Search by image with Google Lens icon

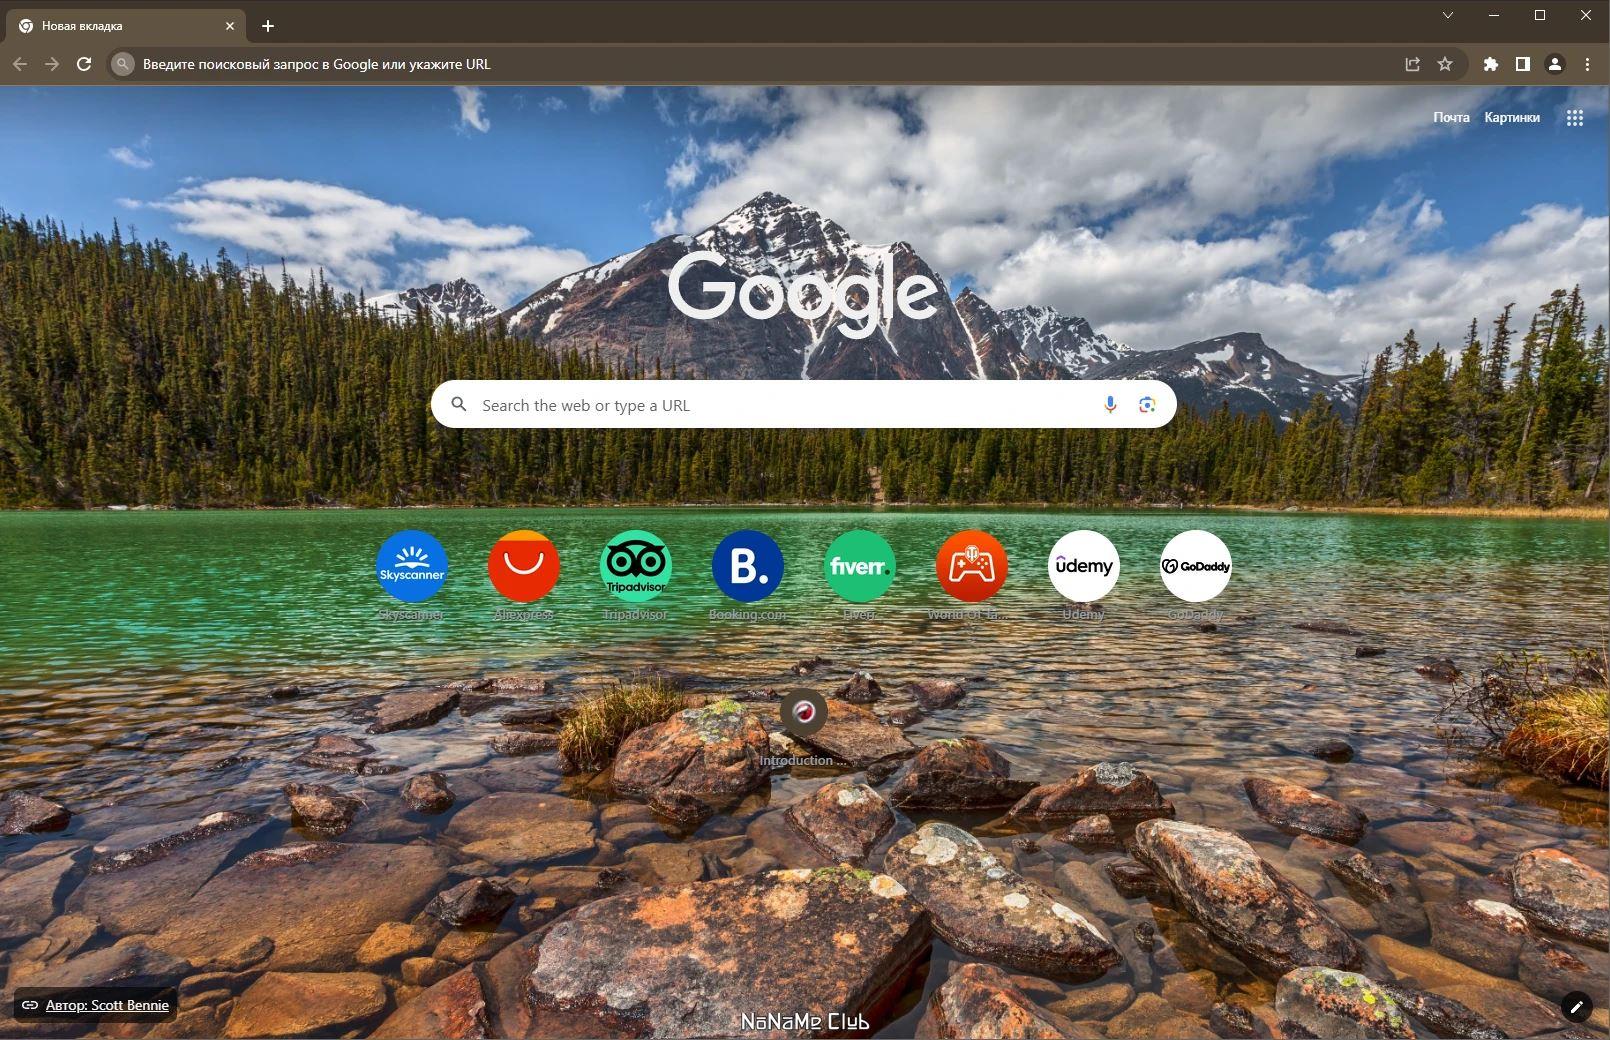click(x=1147, y=405)
